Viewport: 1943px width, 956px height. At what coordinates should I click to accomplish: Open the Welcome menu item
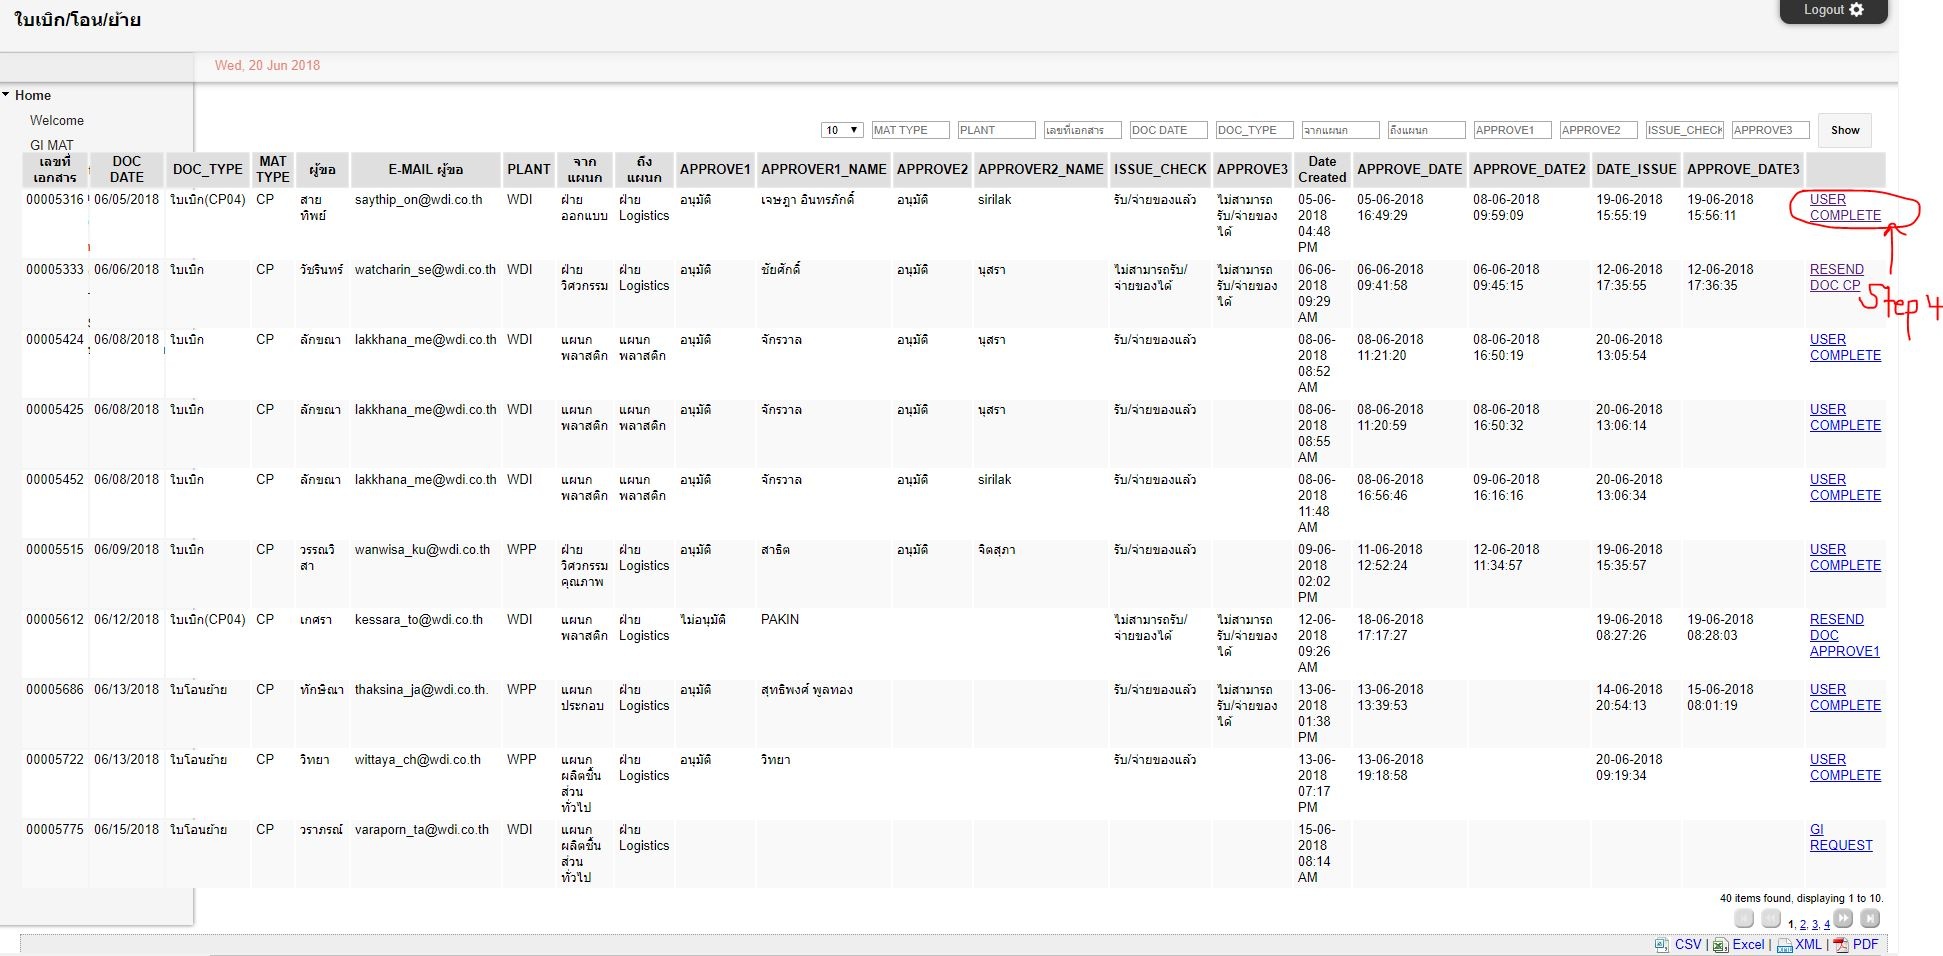(57, 120)
